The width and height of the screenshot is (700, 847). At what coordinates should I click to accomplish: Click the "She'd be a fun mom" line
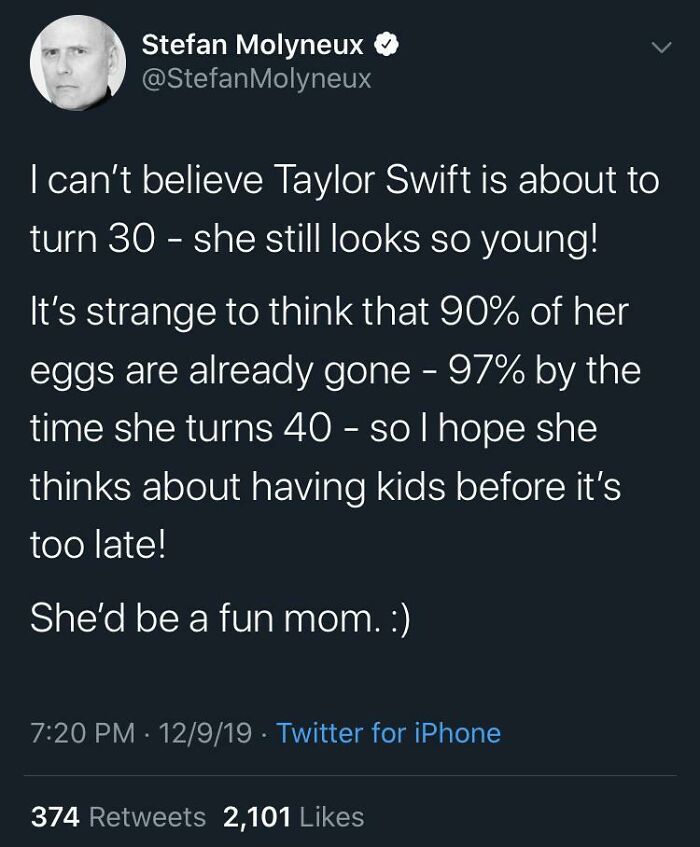point(221,618)
